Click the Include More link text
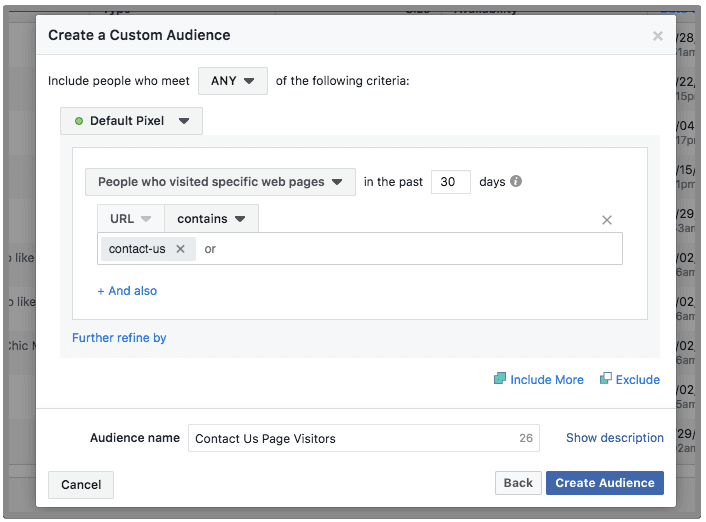706x522 pixels. click(547, 380)
